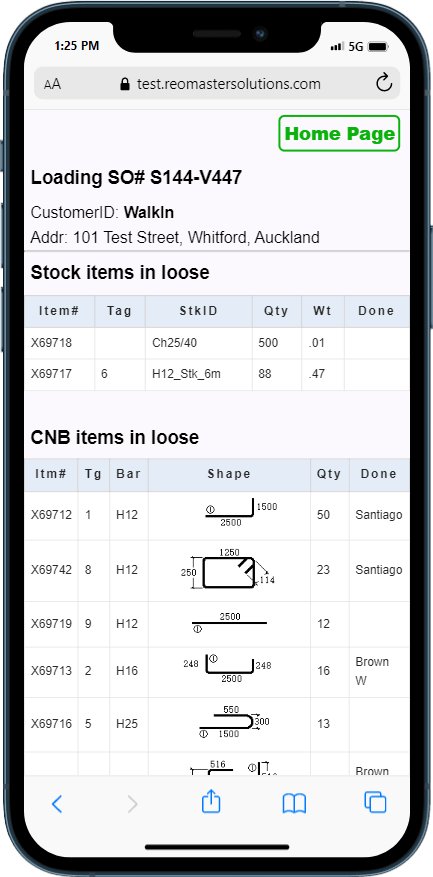This screenshot has height=877, width=433.
Task: Tap the Safari back arrow
Action: coord(57,804)
